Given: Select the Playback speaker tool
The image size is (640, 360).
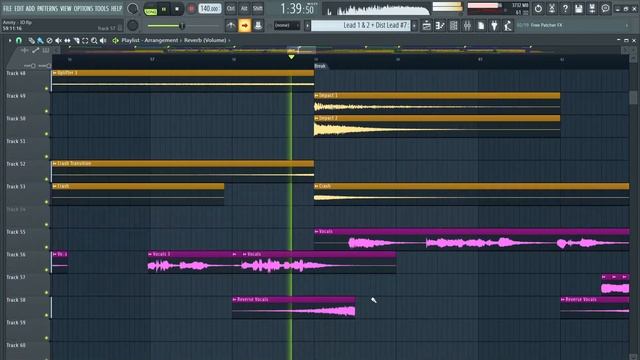Looking at the screenshot, I should pos(103,40).
